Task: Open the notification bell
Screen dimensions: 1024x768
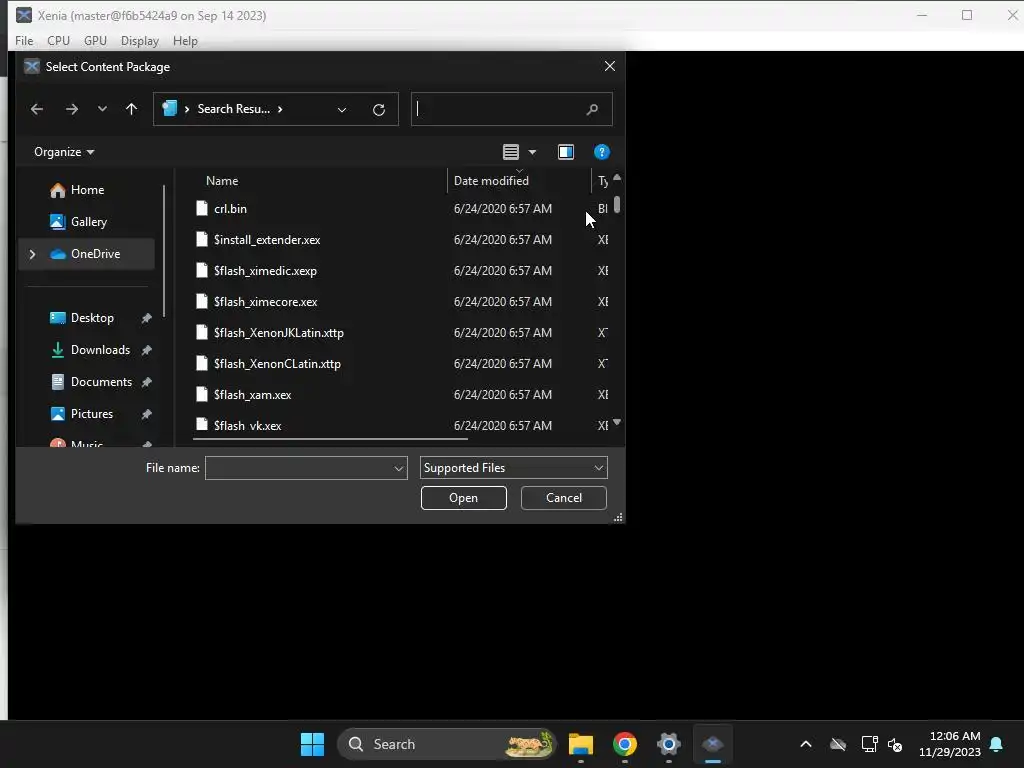Action: coord(997,744)
